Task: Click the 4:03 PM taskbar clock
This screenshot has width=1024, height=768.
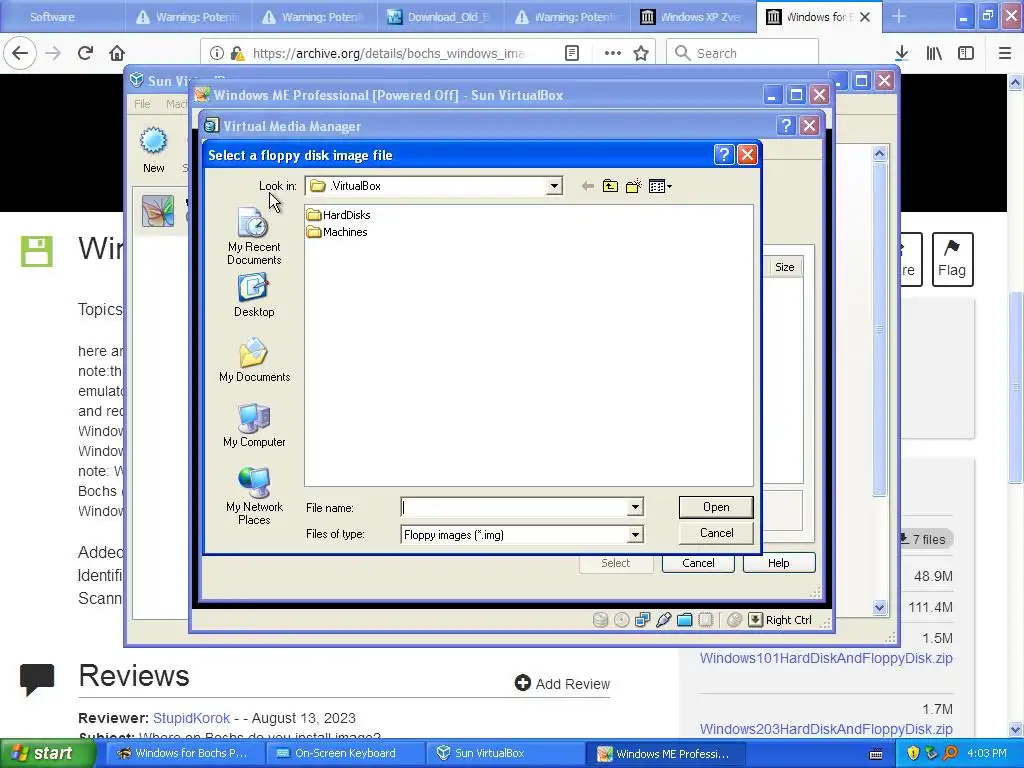Action: pos(987,753)
